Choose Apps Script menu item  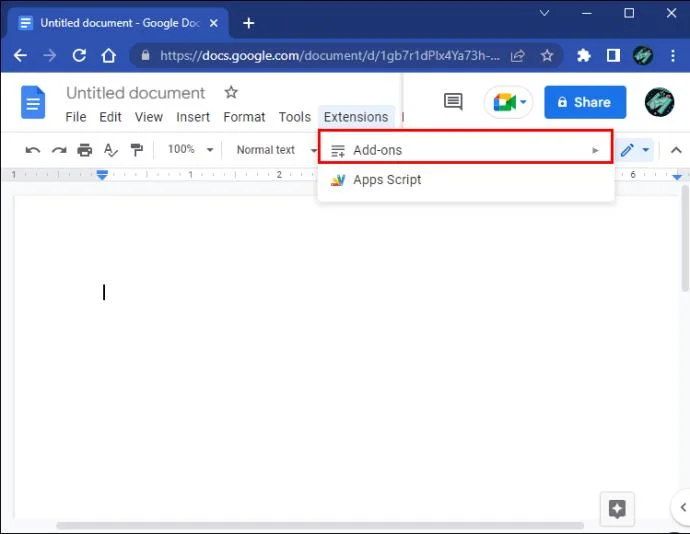pyautogui.click(x=466, y=180)
